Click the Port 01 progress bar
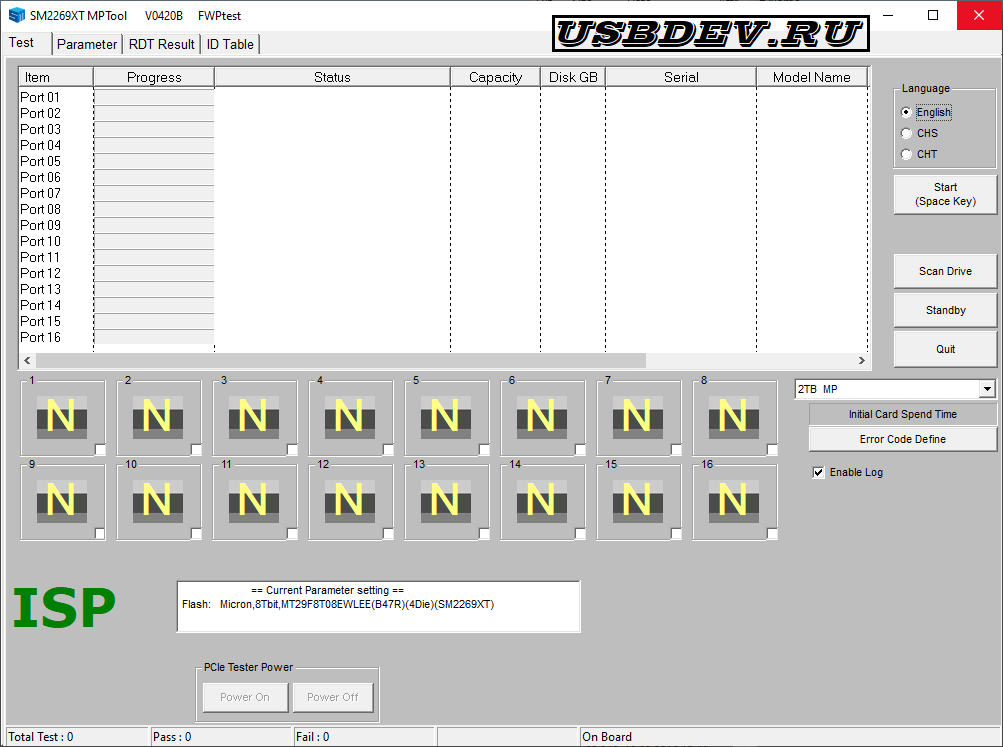1003x747 pixels. 154,97
